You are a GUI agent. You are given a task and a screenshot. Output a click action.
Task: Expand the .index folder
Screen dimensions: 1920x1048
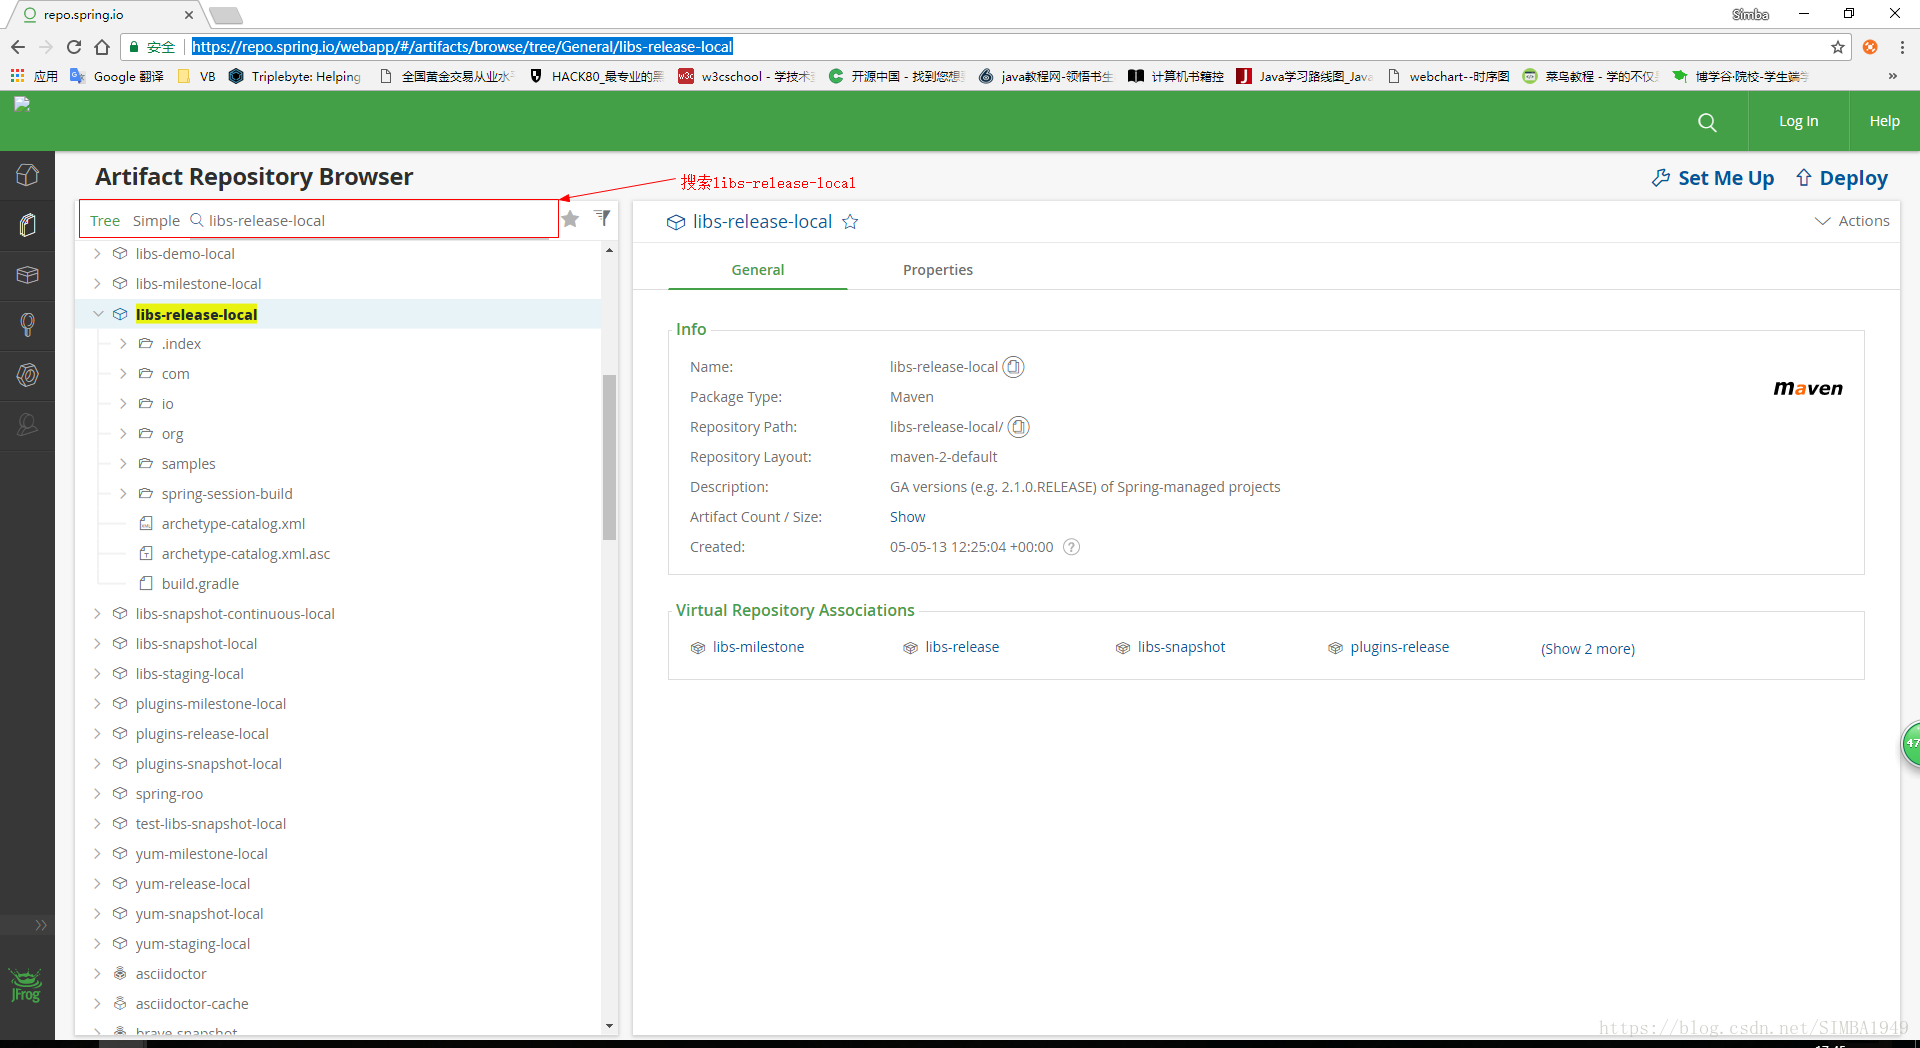(x=123, y=344)
